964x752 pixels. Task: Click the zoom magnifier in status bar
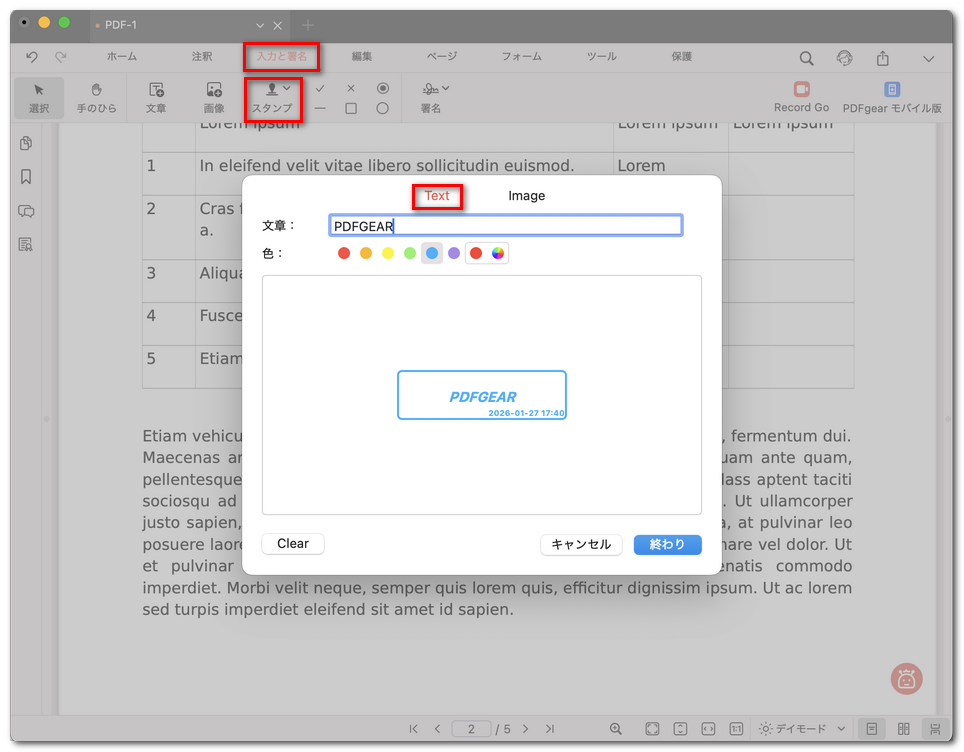tap(615, 729)
